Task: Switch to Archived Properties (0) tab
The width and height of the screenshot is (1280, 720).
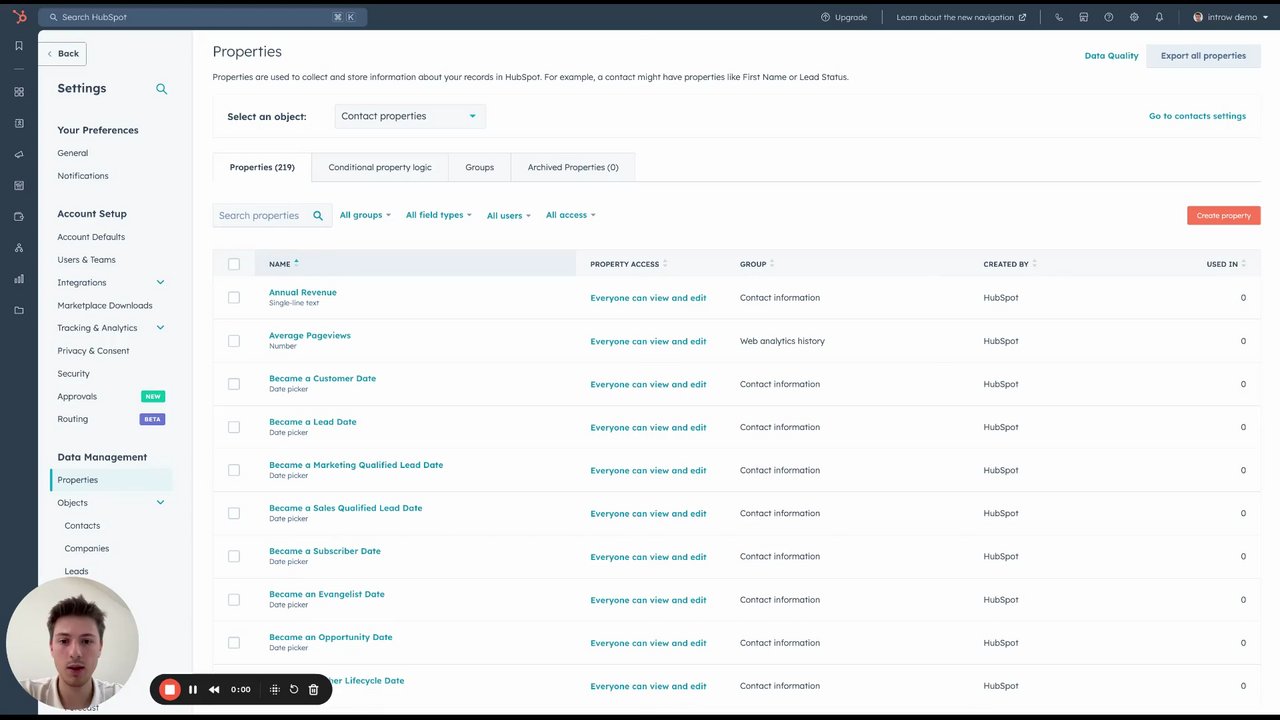Action: click(573, 167)
